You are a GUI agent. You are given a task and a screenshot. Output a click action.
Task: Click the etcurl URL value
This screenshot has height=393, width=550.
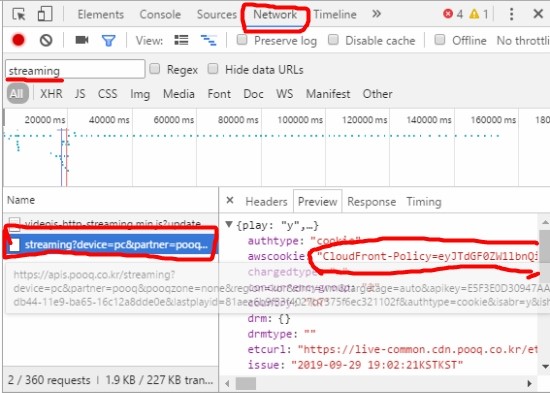418,349
